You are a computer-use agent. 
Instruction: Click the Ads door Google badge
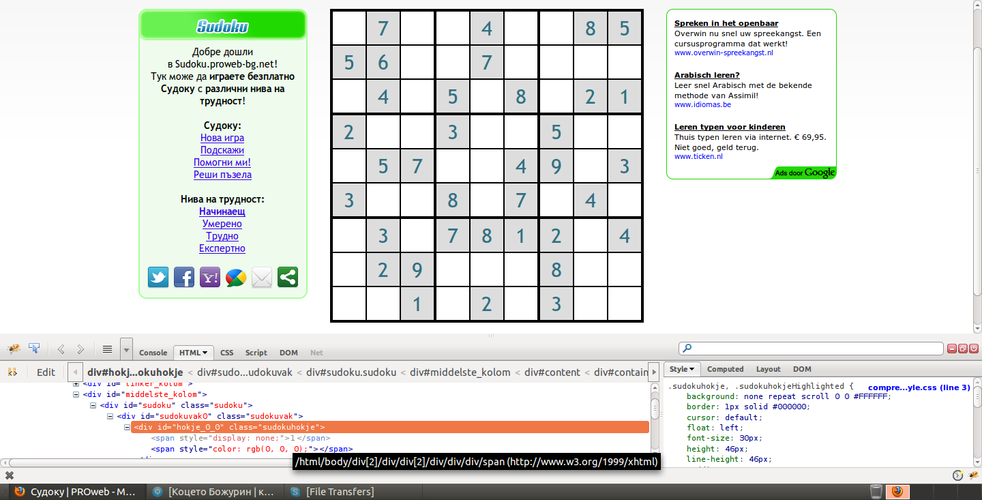(x=805, y=173)
